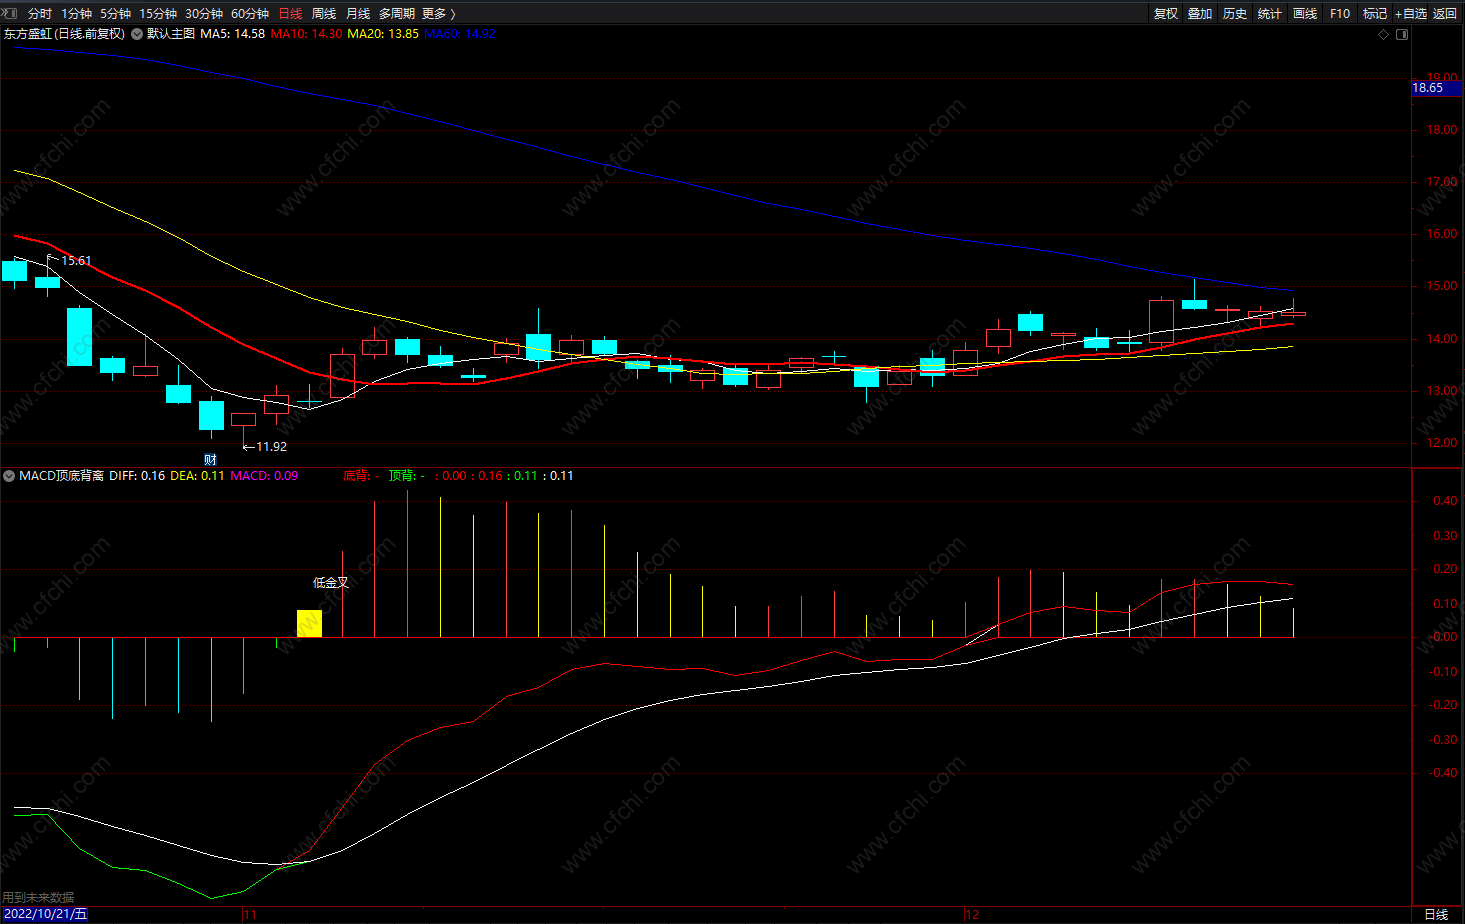Click the 返回 back button
This screenshot has height=924, width=1465.
pos(1445,13)
